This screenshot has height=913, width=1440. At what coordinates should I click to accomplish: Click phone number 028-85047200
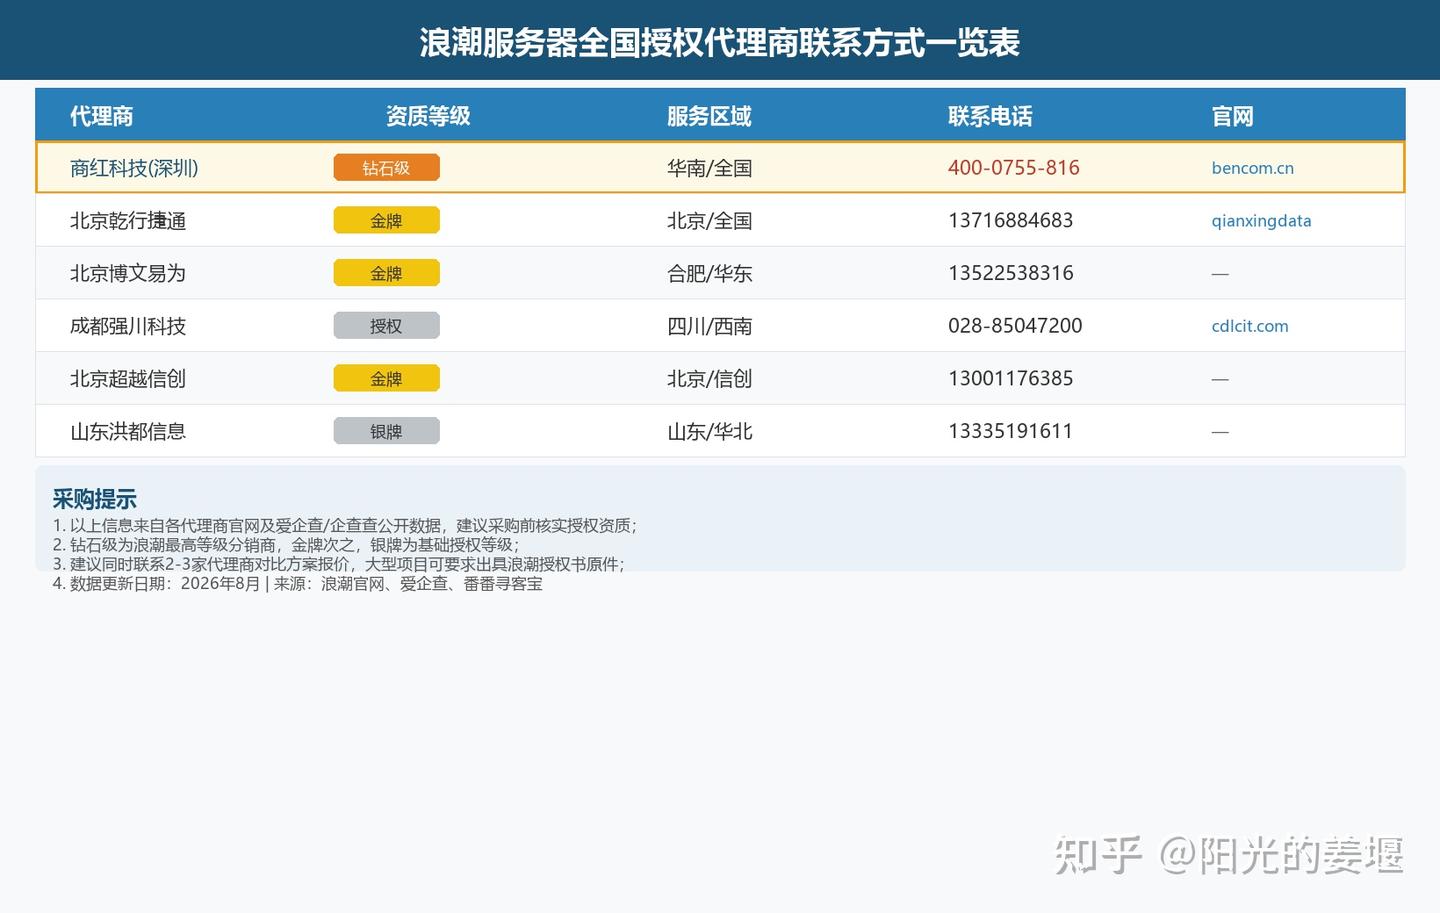pos(1015,326)
